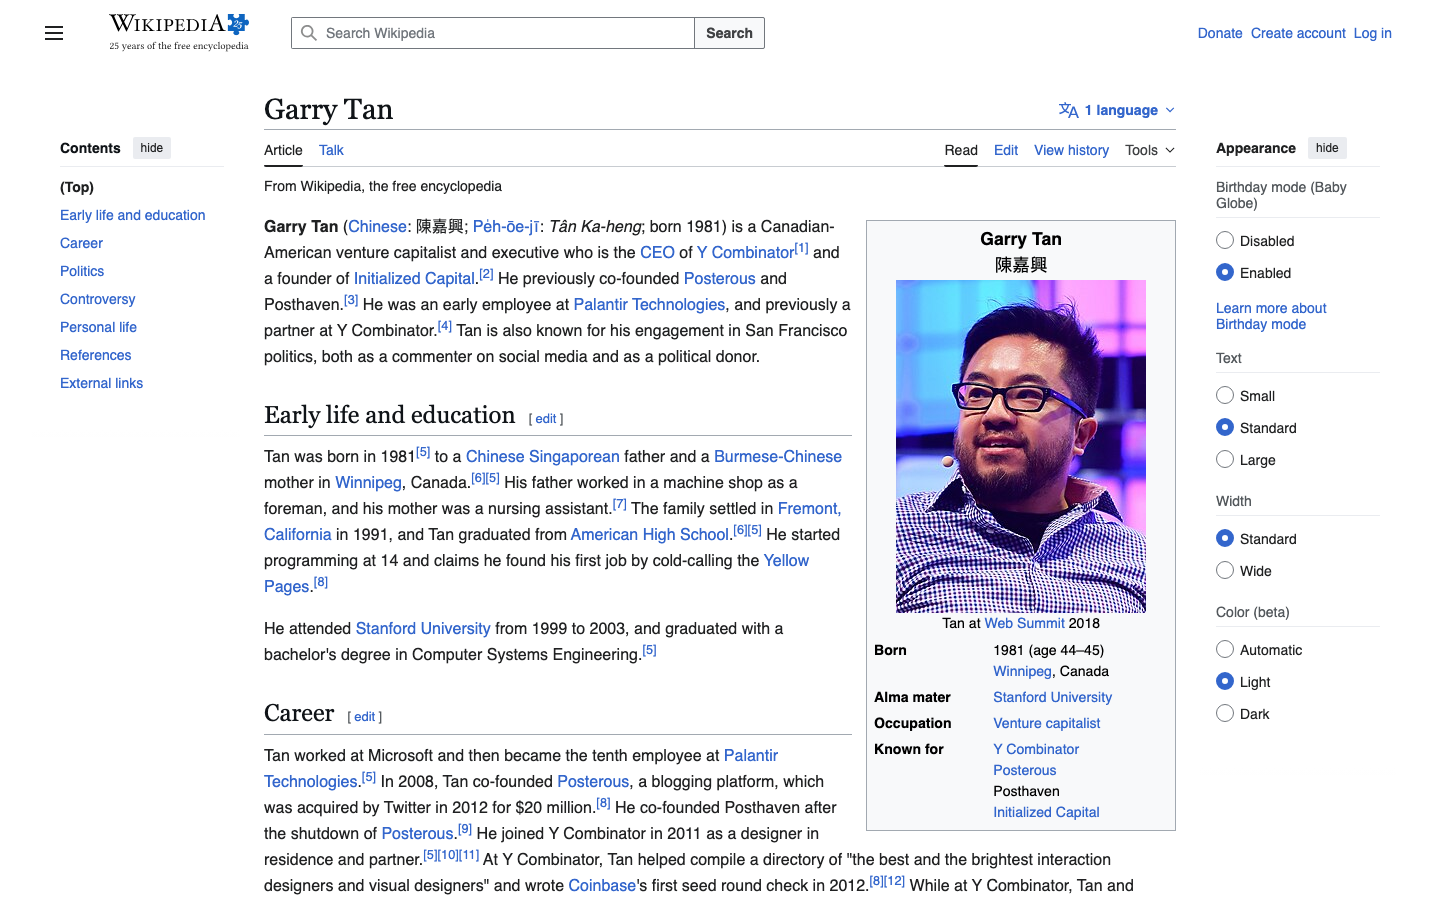
Task: Go to Early life and education in Contents
Action: tap(132, 215)
